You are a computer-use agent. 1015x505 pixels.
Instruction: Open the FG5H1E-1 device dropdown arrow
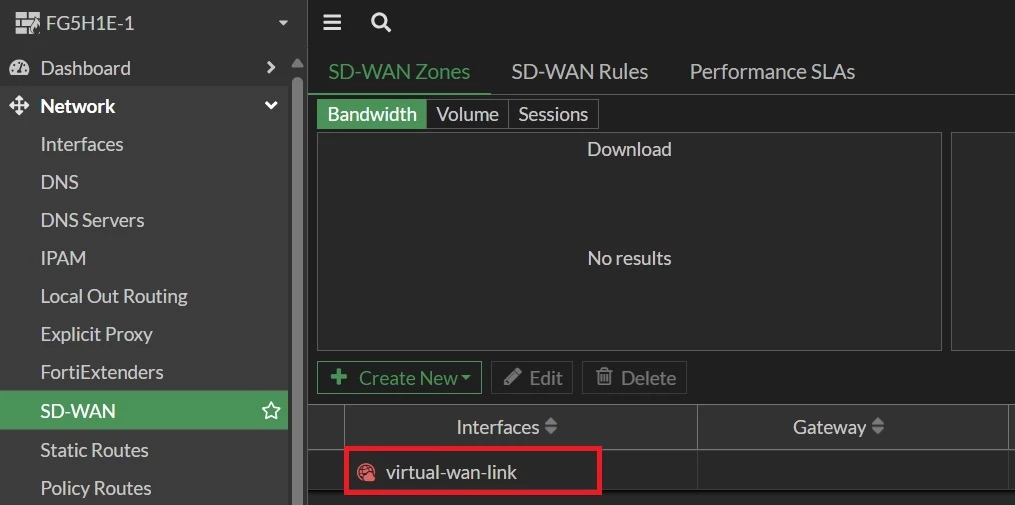(x=283, y=23)
